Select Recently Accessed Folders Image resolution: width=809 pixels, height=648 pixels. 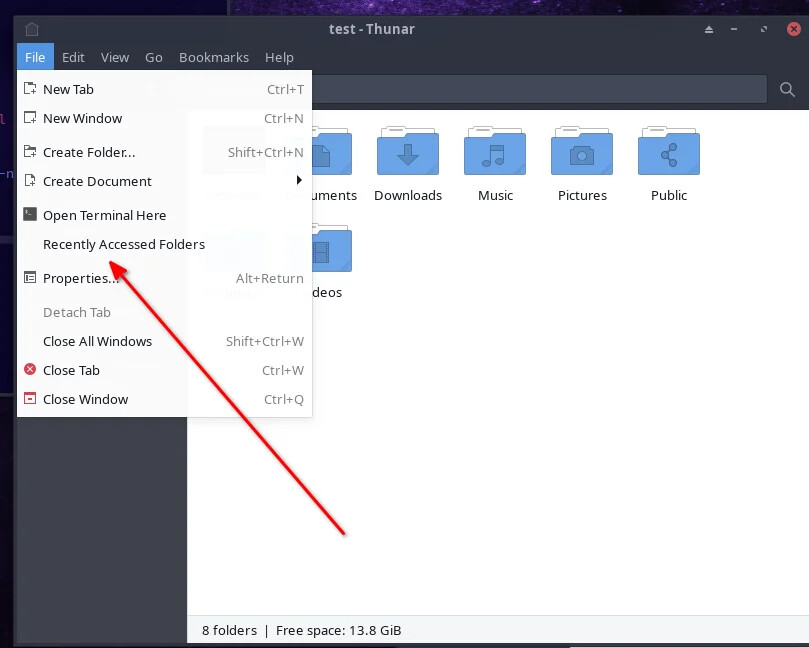point(123,244)
